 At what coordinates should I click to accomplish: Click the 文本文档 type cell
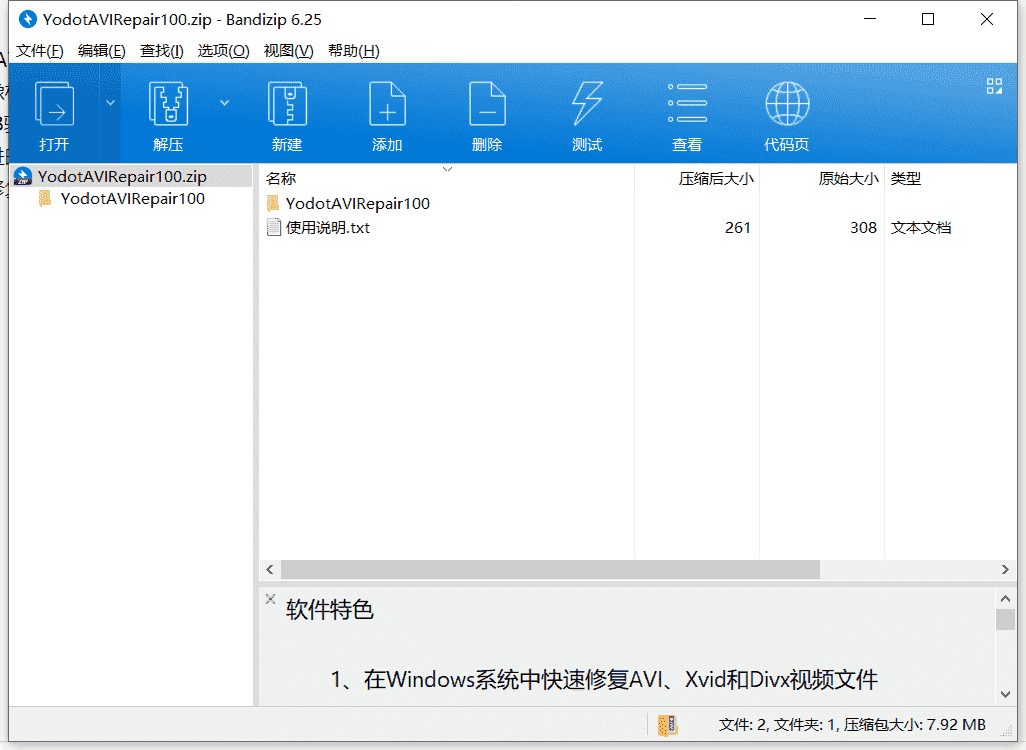click(921, 228)
